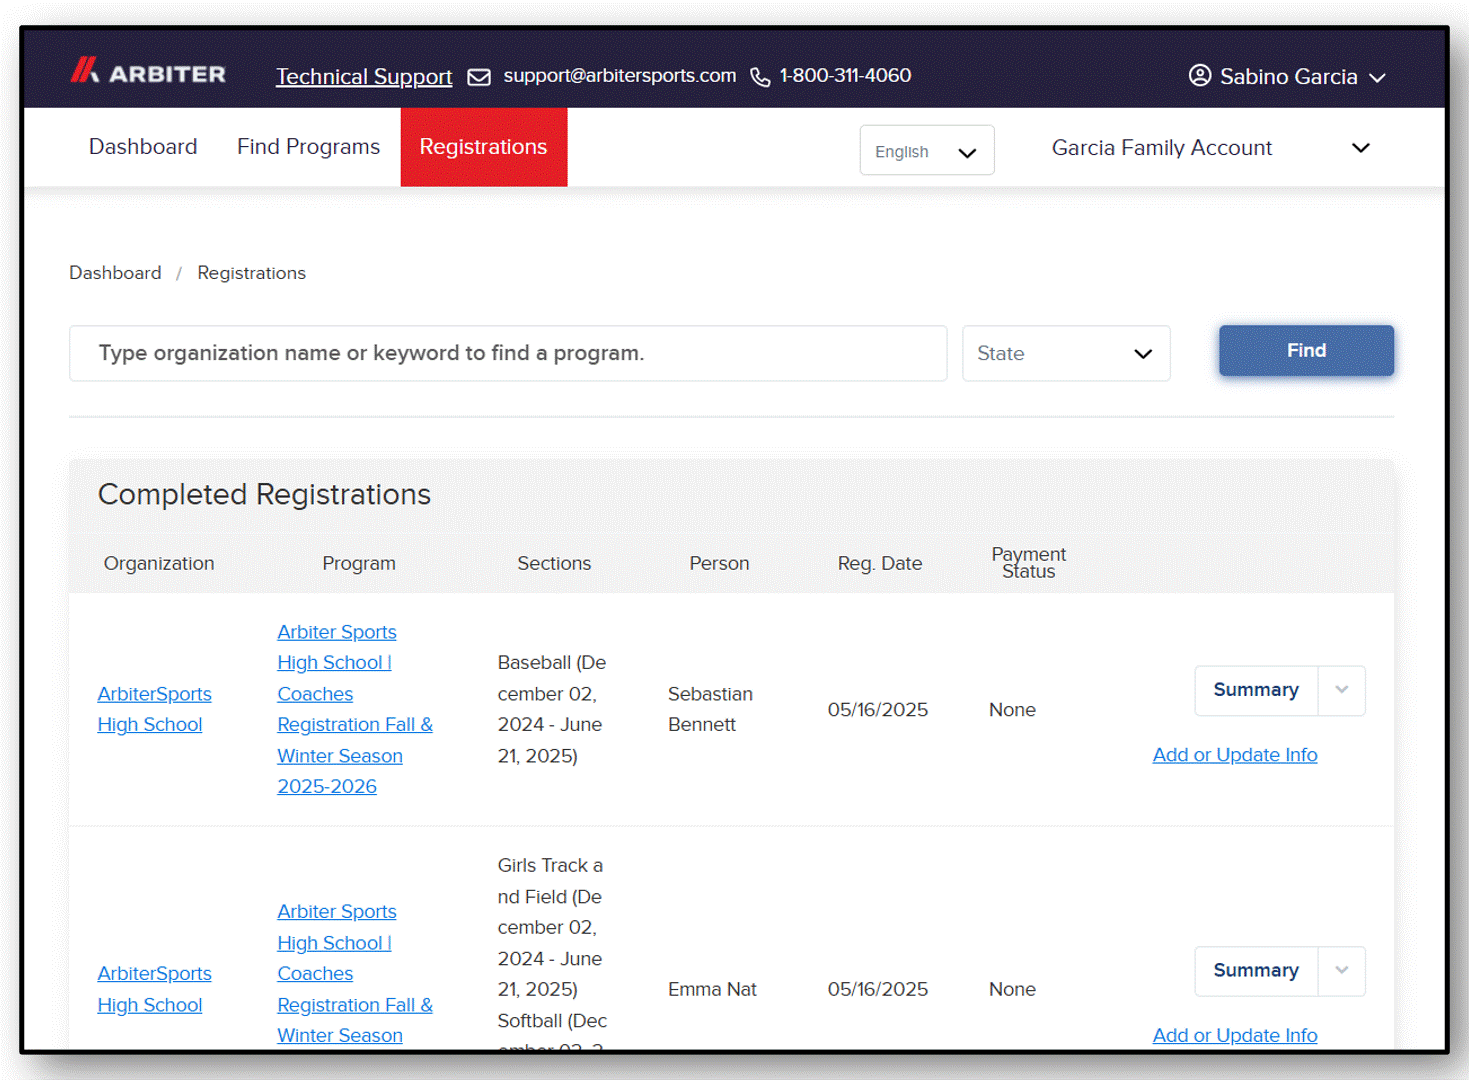This screenshot has height=1080, width=1469.
Task: Click Add or Update Info for Sebastian Bennett
Action: [x=1235, y=755]
